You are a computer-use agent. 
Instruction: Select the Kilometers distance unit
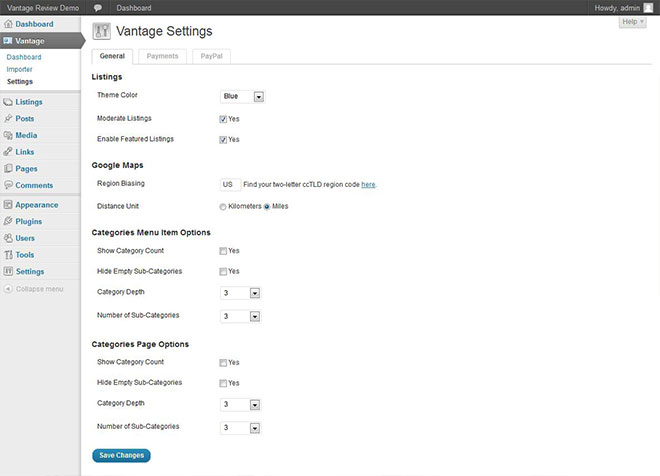point(223,207)
